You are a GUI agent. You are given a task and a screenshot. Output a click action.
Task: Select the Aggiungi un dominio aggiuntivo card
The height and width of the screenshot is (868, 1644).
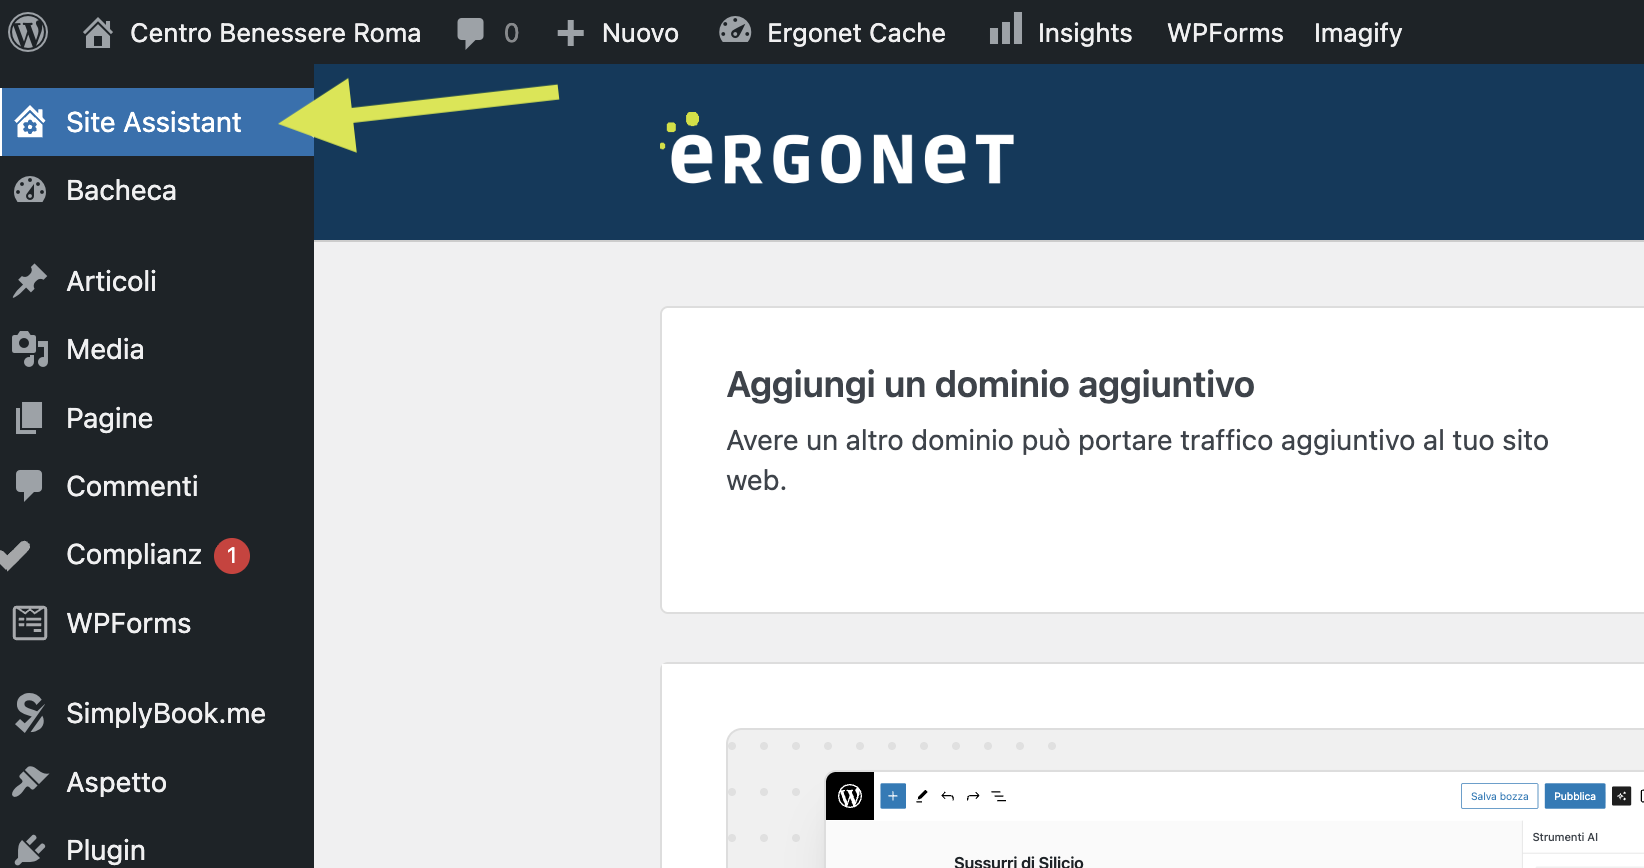click(1152, 460)
